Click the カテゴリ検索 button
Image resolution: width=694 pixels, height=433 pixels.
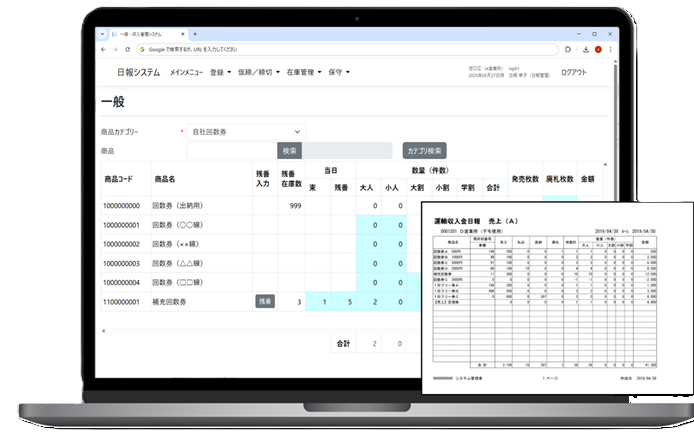(424, 151)
